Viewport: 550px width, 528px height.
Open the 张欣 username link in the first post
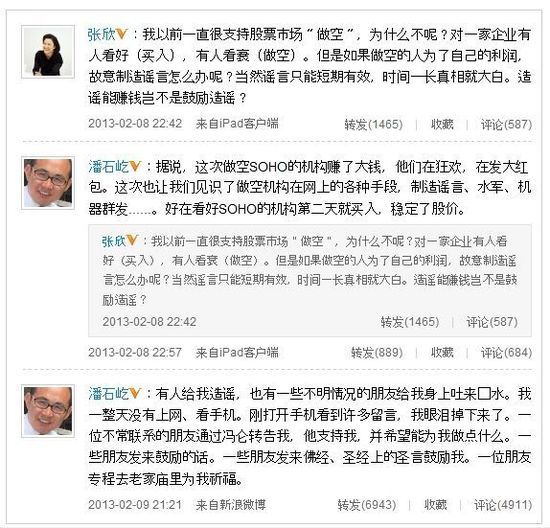tap(102, 34)
